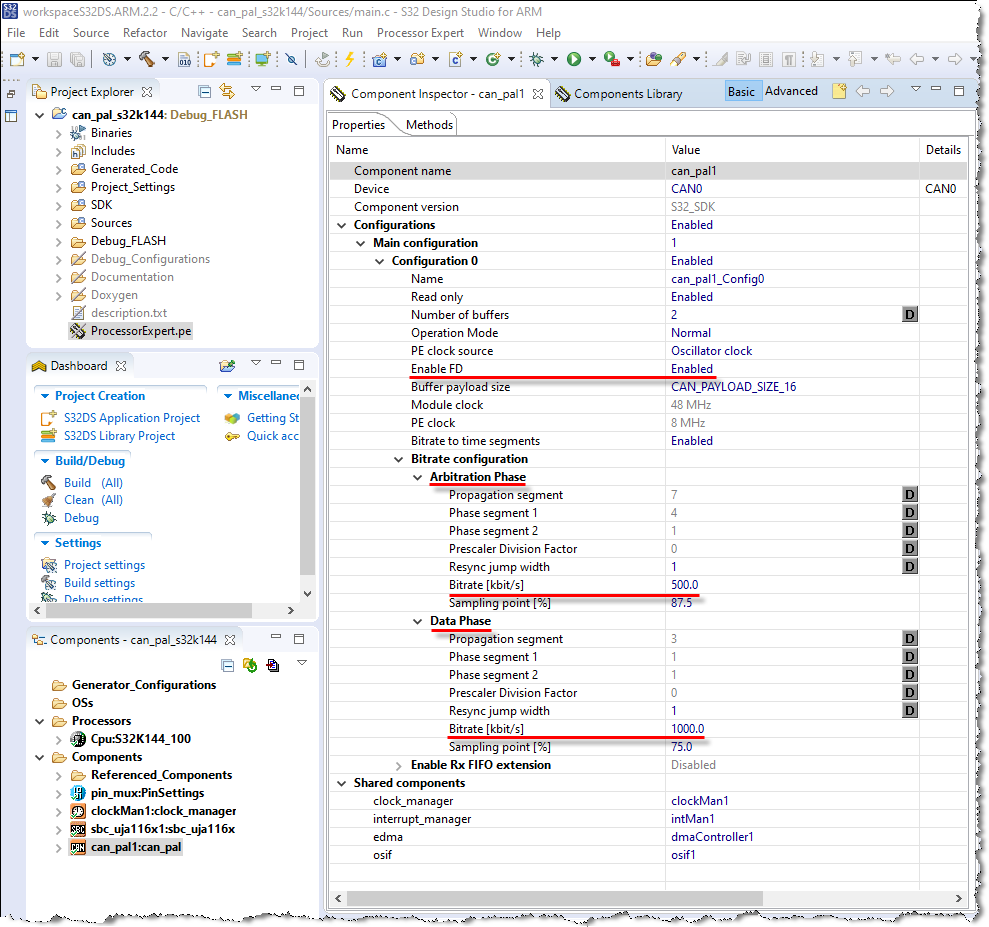The height and width of the screenshot is (927, 989).
Task: Click S32DS Library Project link
Action: (119, 436)
